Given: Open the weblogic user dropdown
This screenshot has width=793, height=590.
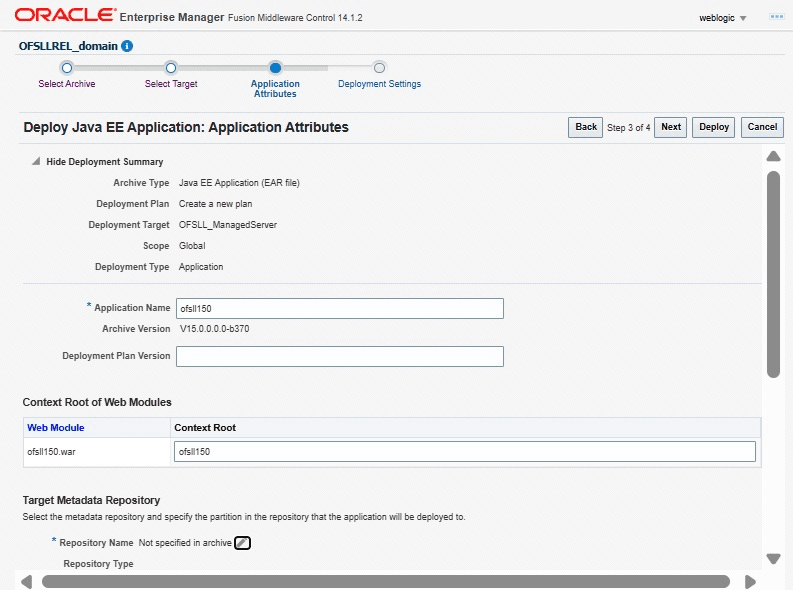Looking at the screenshot, I should coord(722,18).
